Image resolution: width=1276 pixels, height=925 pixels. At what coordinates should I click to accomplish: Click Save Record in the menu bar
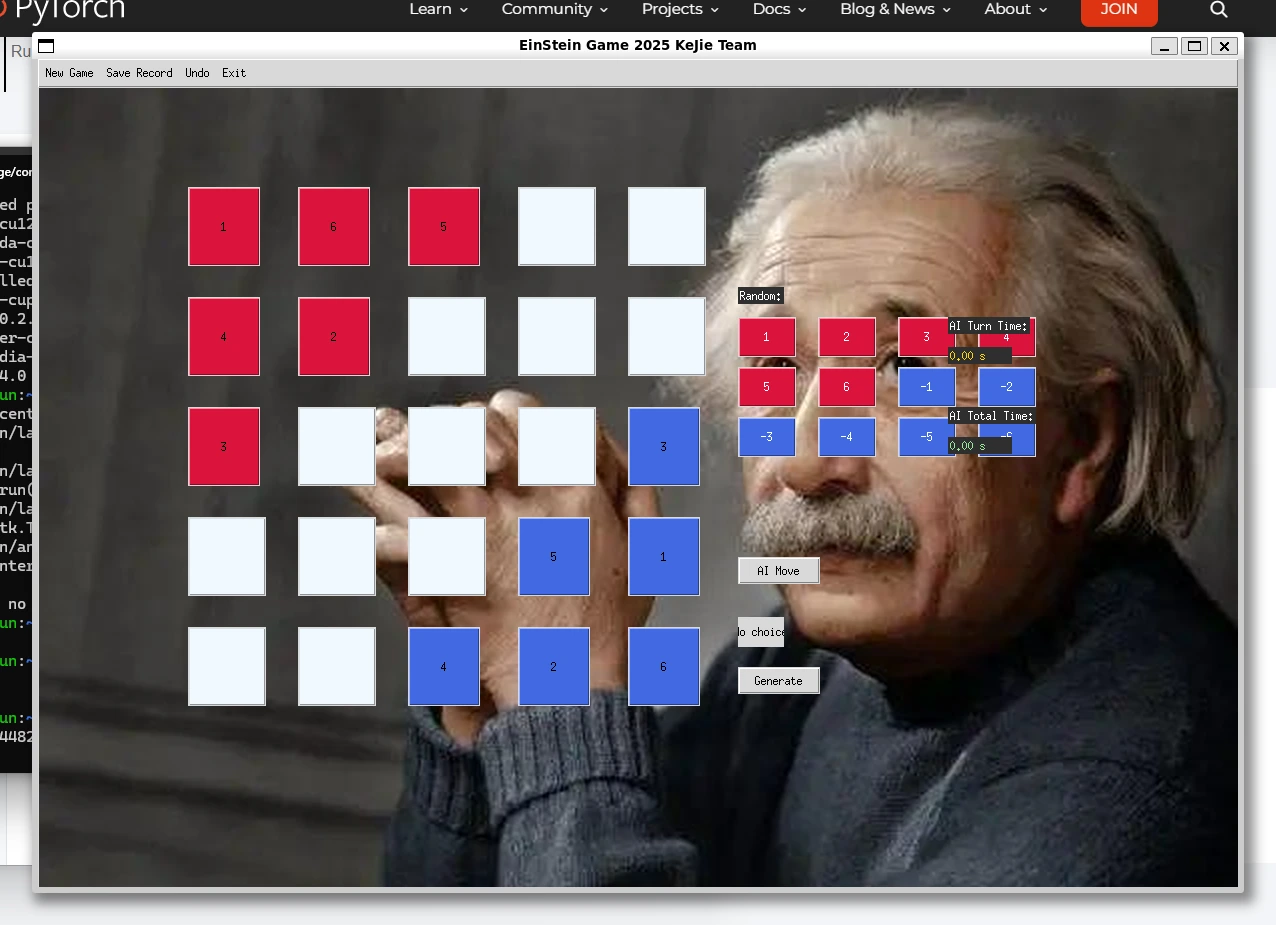(x=139, y=73)
